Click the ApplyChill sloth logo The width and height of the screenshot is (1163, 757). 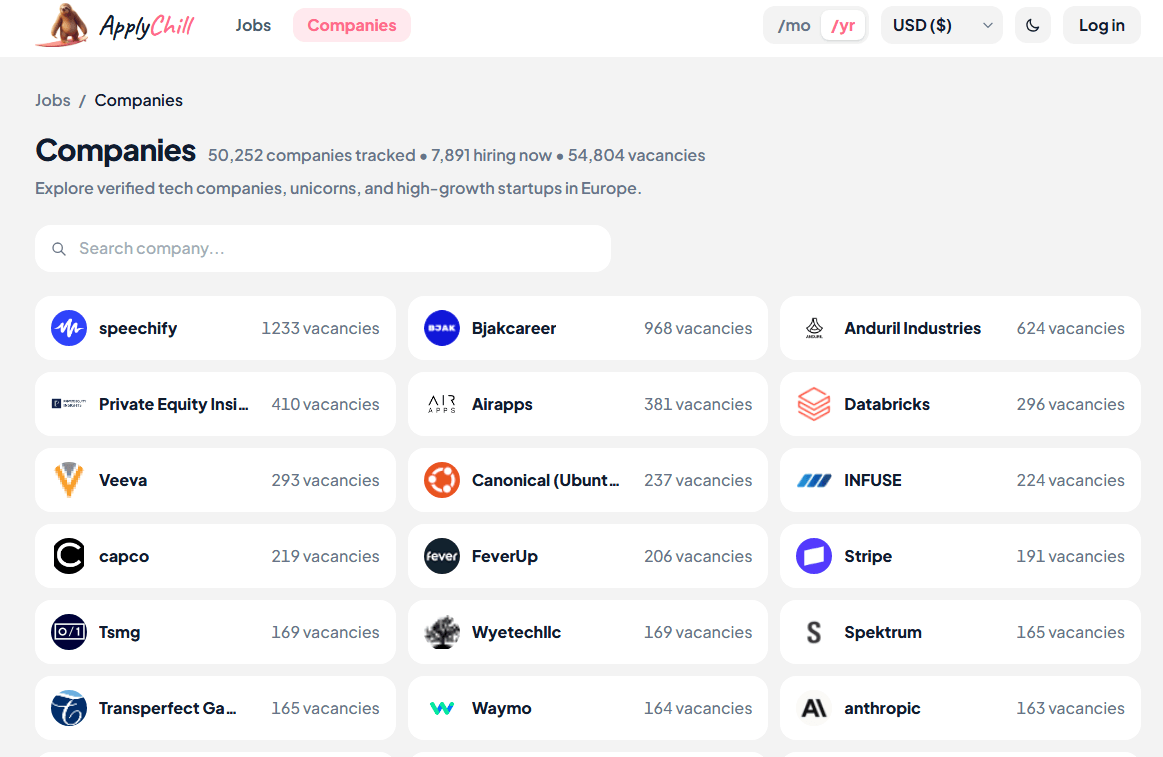(64, 24)
